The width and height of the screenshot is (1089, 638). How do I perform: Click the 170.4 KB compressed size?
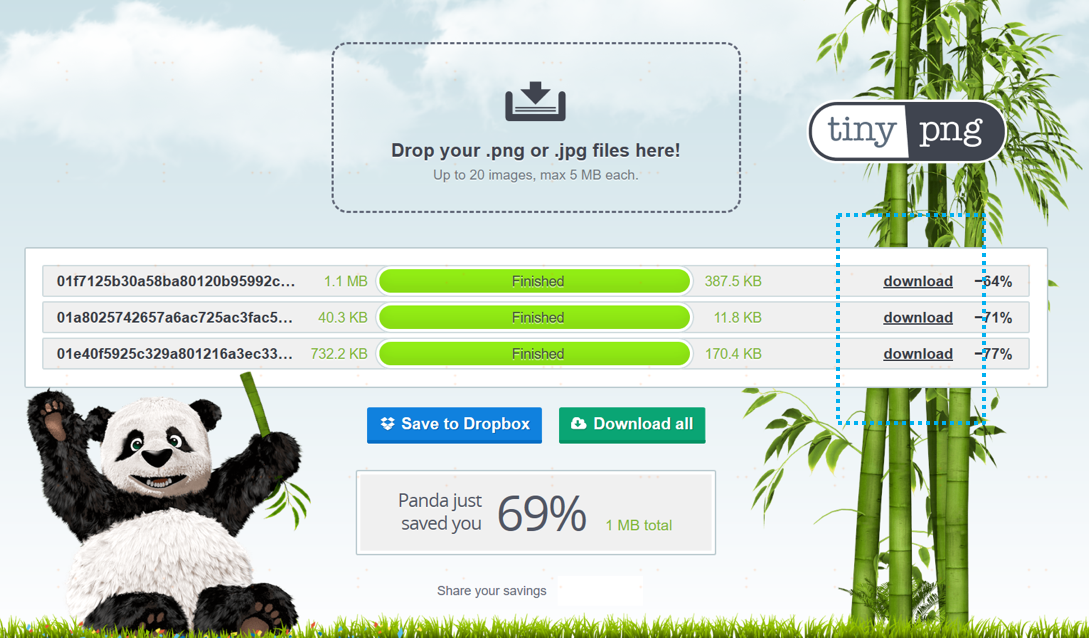(x=733, y=353)
